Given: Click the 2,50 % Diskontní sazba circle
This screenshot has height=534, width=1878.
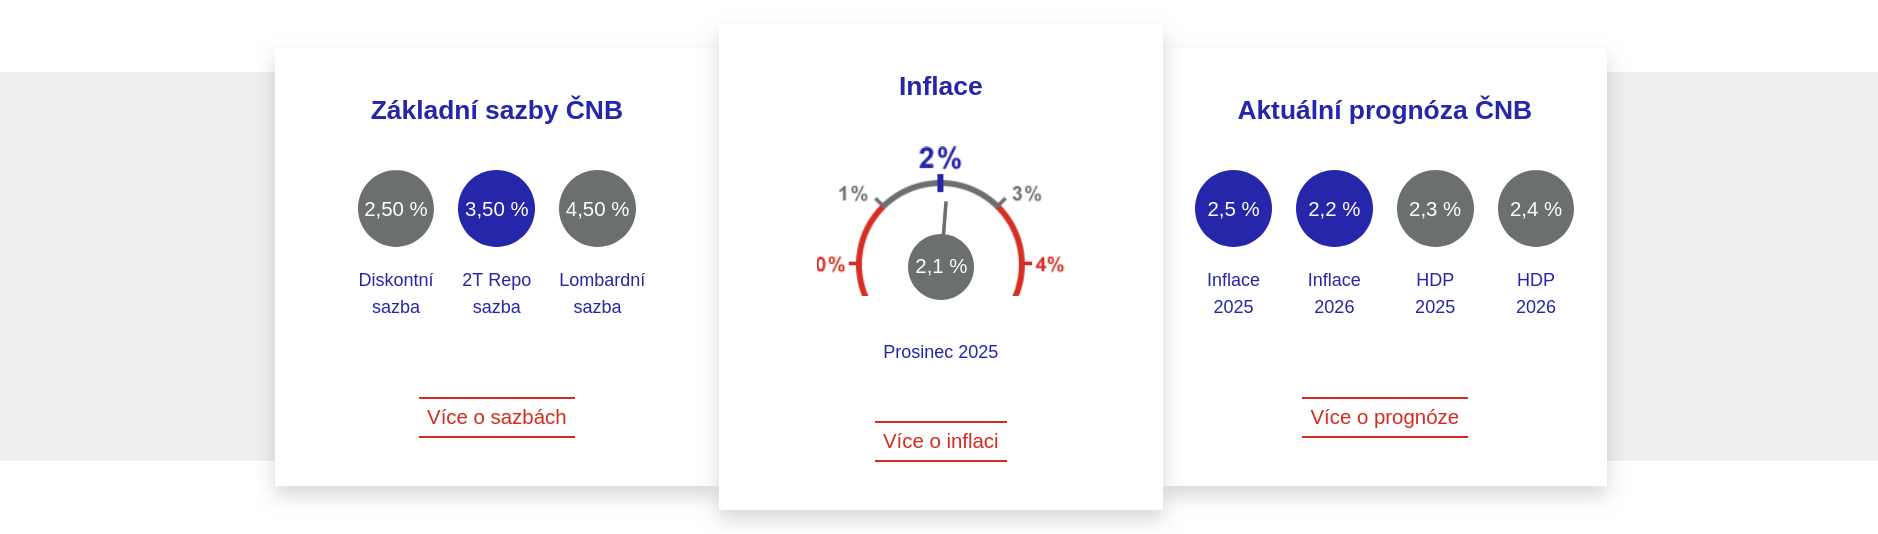Looking at the screenshot, I should pos(396,208).
